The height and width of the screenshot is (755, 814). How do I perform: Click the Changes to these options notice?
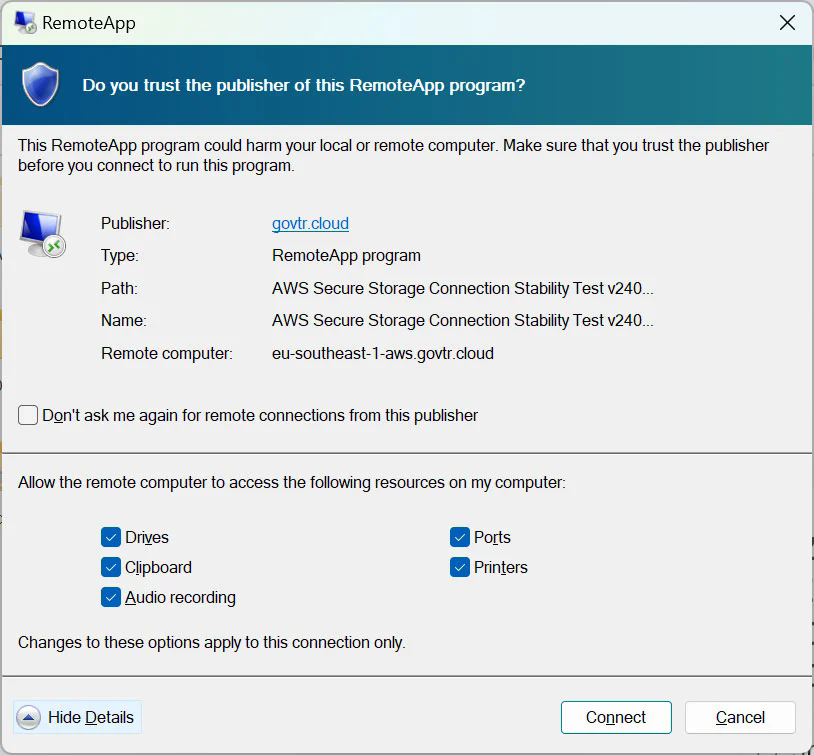click(211, 642)
